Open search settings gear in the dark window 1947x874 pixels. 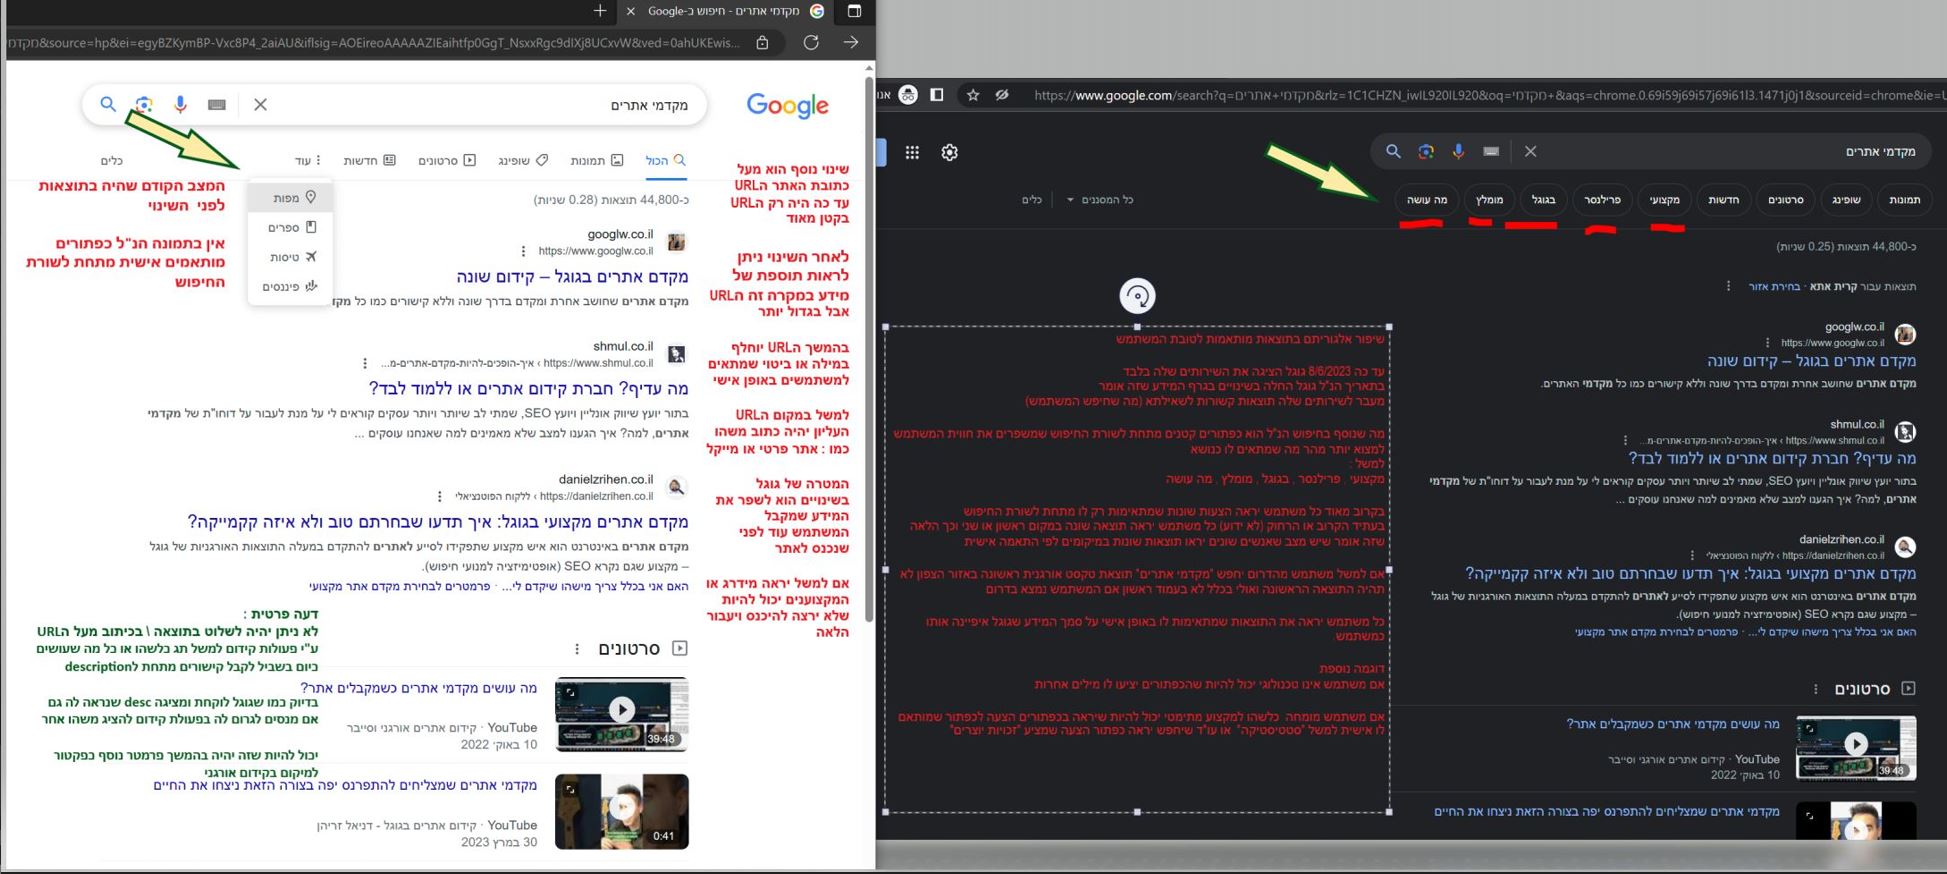(950, 152)
